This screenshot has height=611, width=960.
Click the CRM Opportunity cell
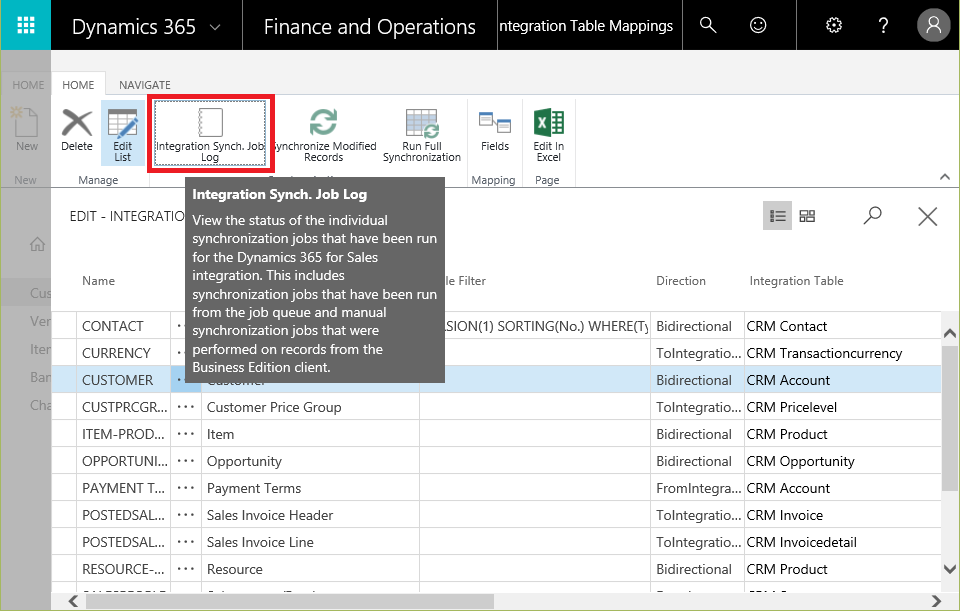pyautogui.click(x=842, y=461)
